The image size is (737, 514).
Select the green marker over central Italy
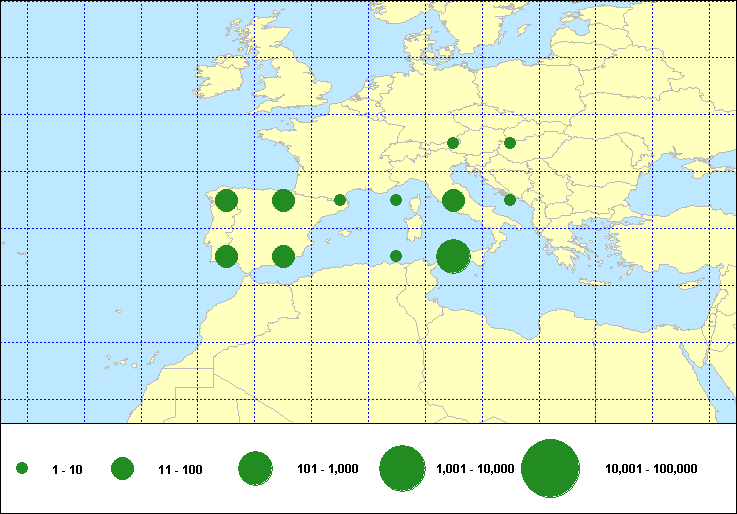point(453,200)
